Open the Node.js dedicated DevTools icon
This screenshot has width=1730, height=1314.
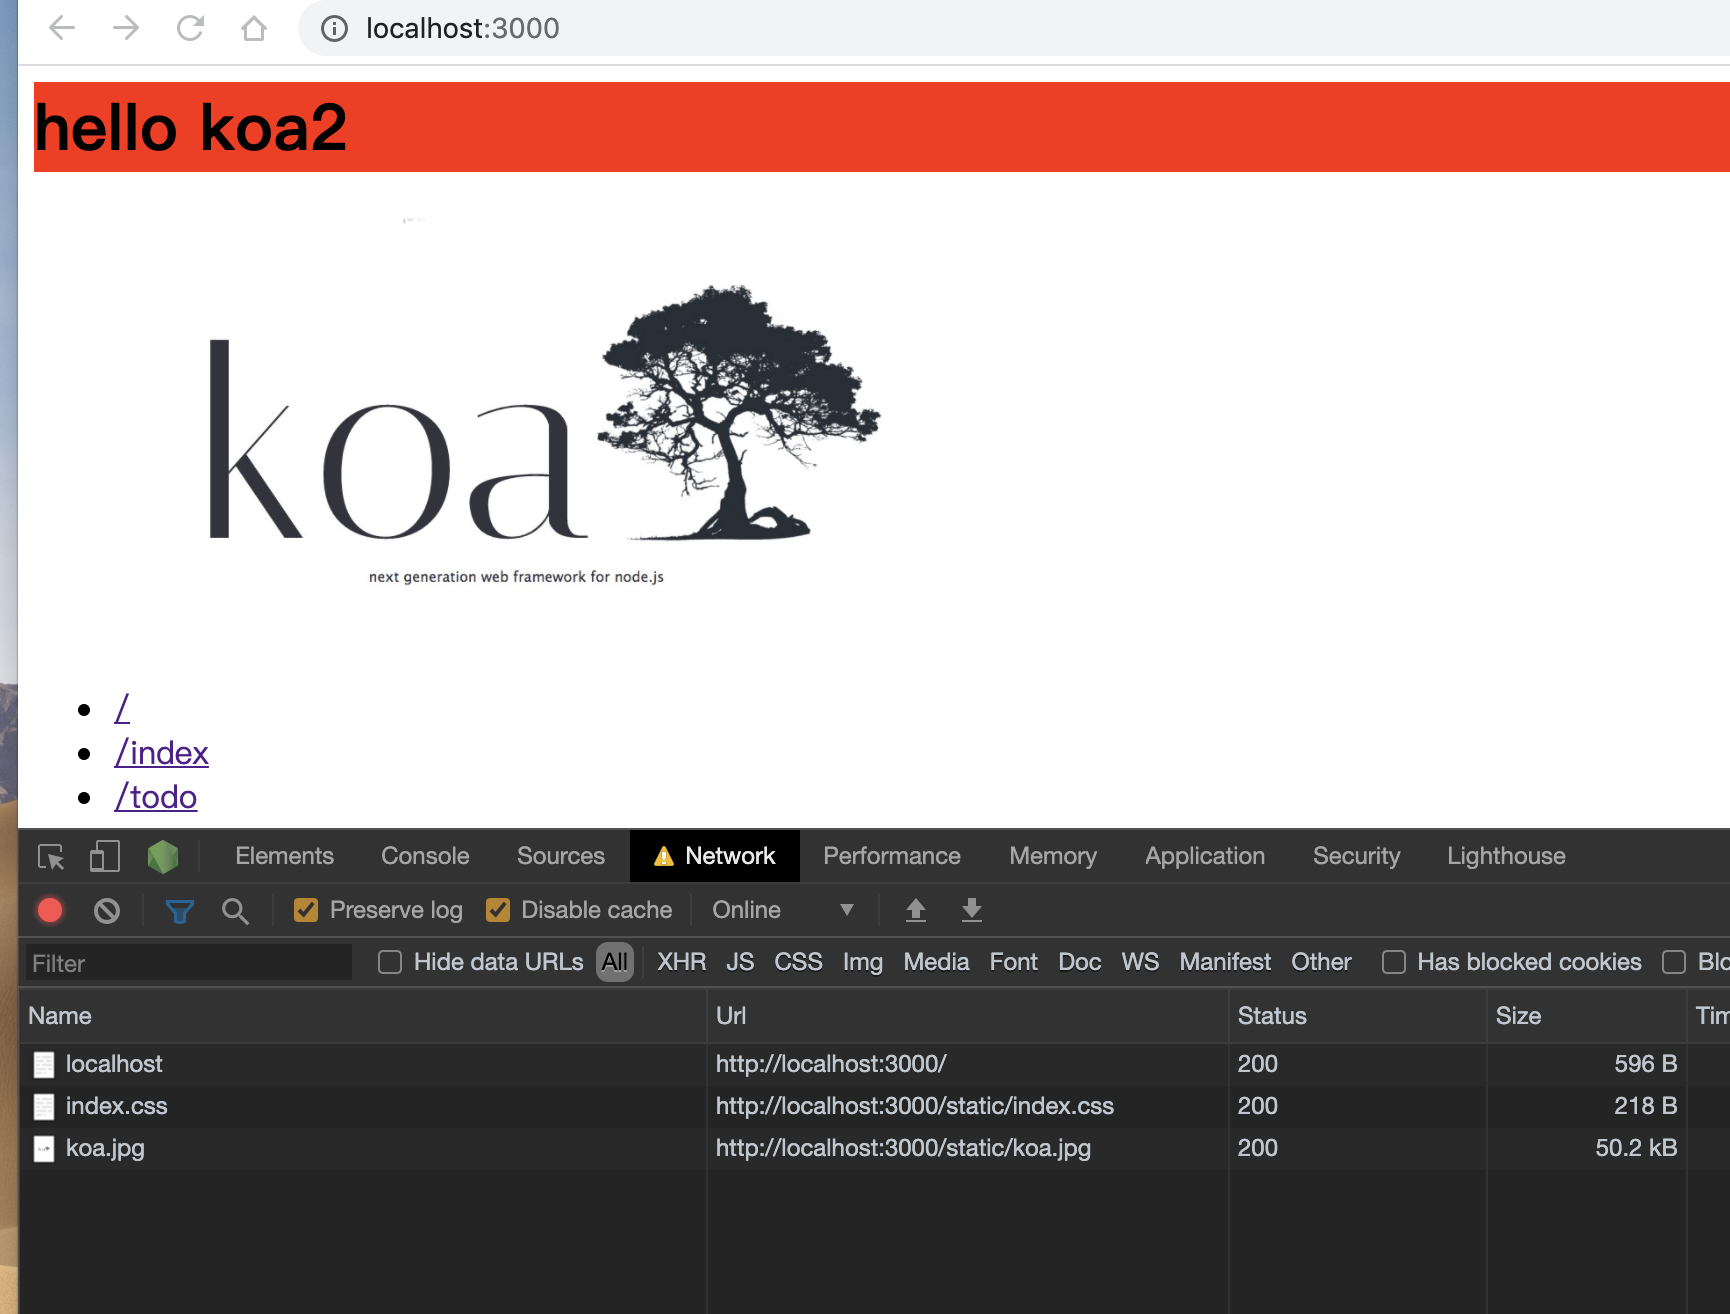(x=163, y=857)
